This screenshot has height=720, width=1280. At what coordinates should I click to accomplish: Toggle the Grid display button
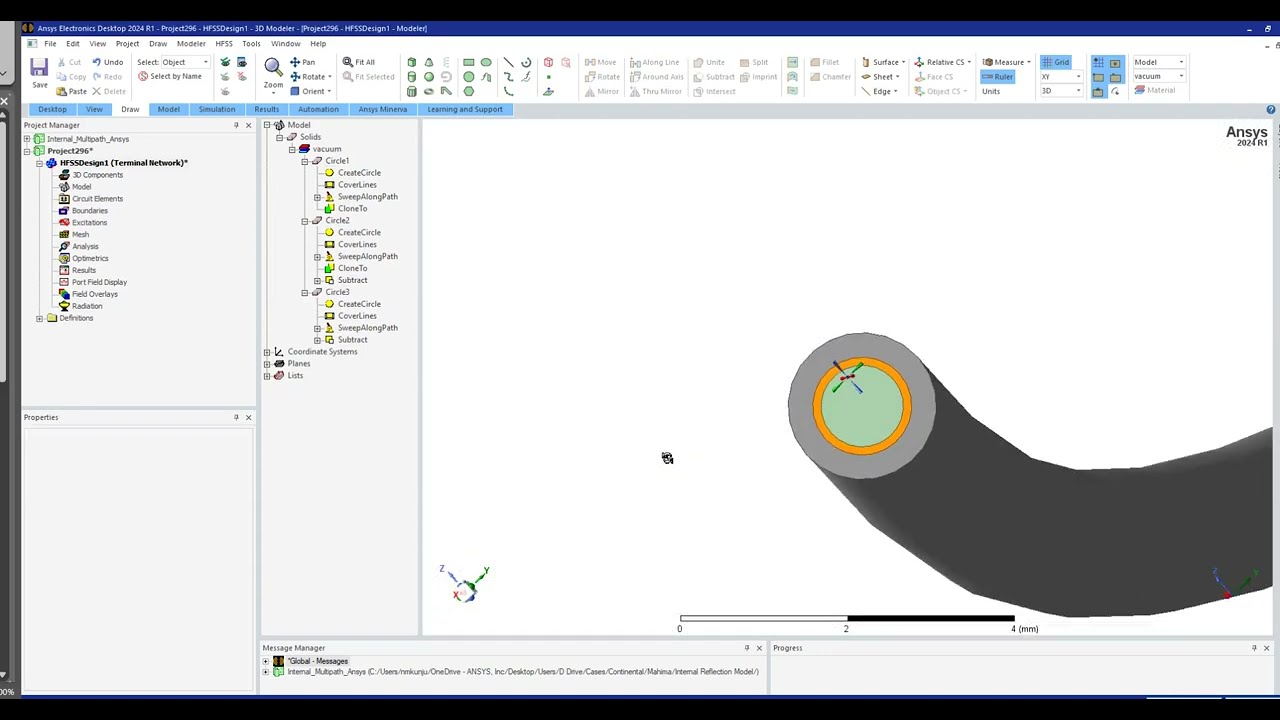pos(1055,62)
